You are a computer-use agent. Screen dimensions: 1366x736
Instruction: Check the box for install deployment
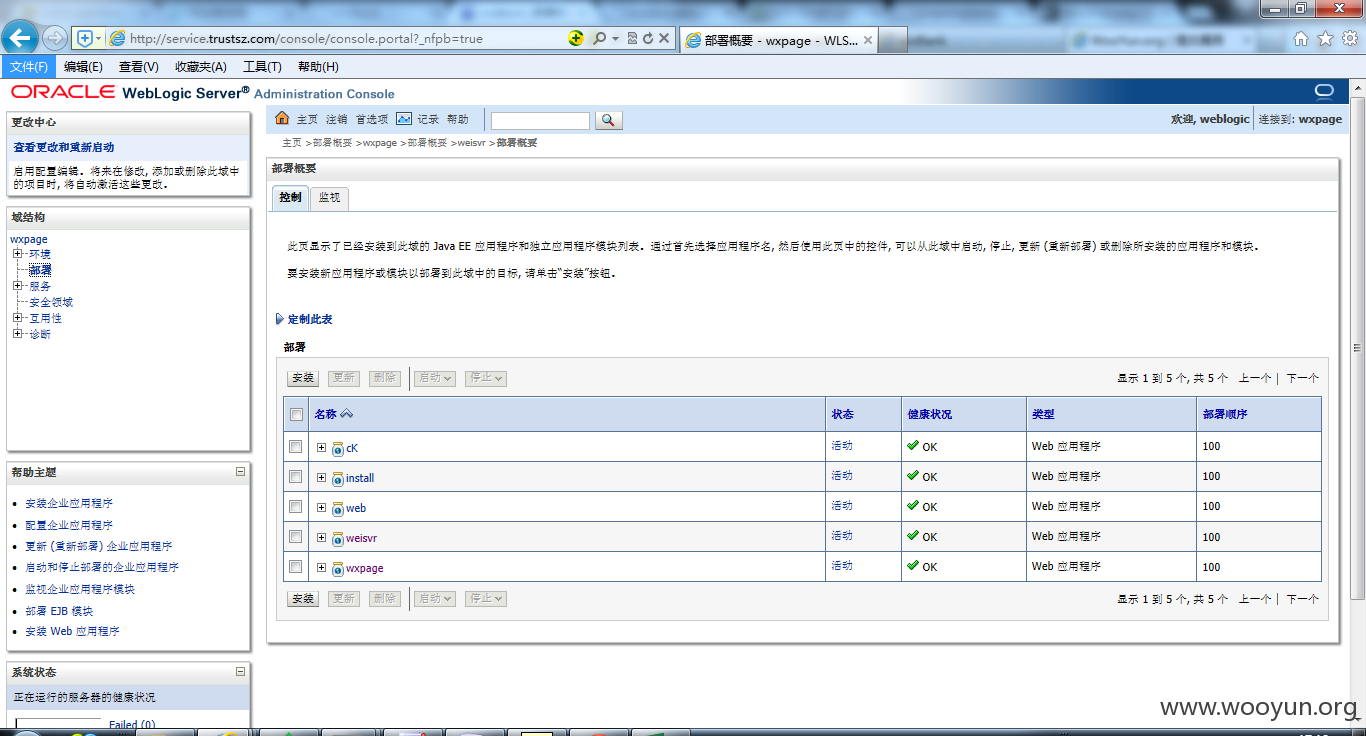[295, 476]
